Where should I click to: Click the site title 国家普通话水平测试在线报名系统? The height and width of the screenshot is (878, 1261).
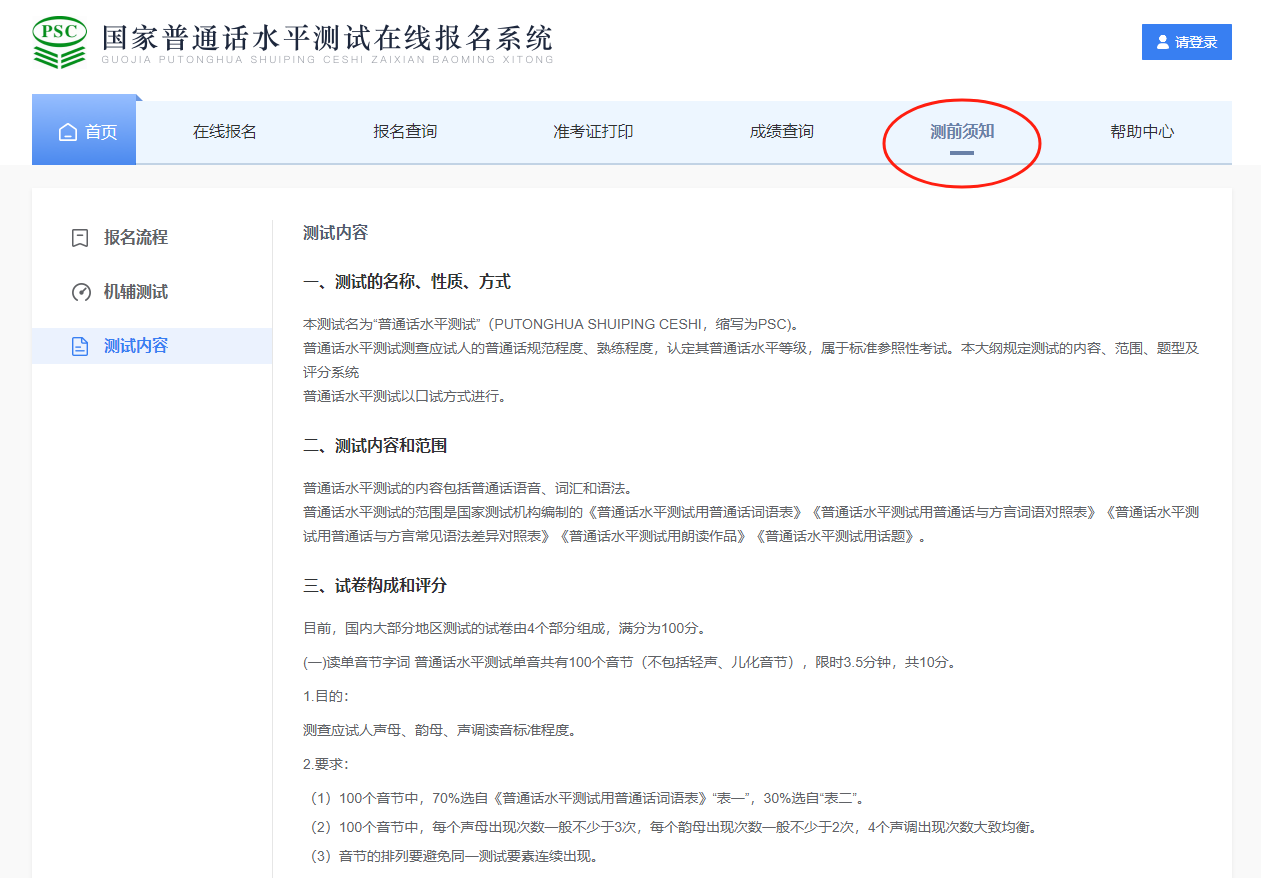click(327, 38)
